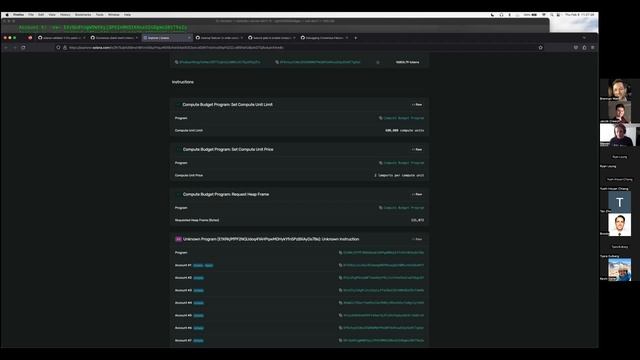The width and height of the screenshot is (640, 360).
Task: Bookmark this page with the star icon
Action: coord(540,48)
